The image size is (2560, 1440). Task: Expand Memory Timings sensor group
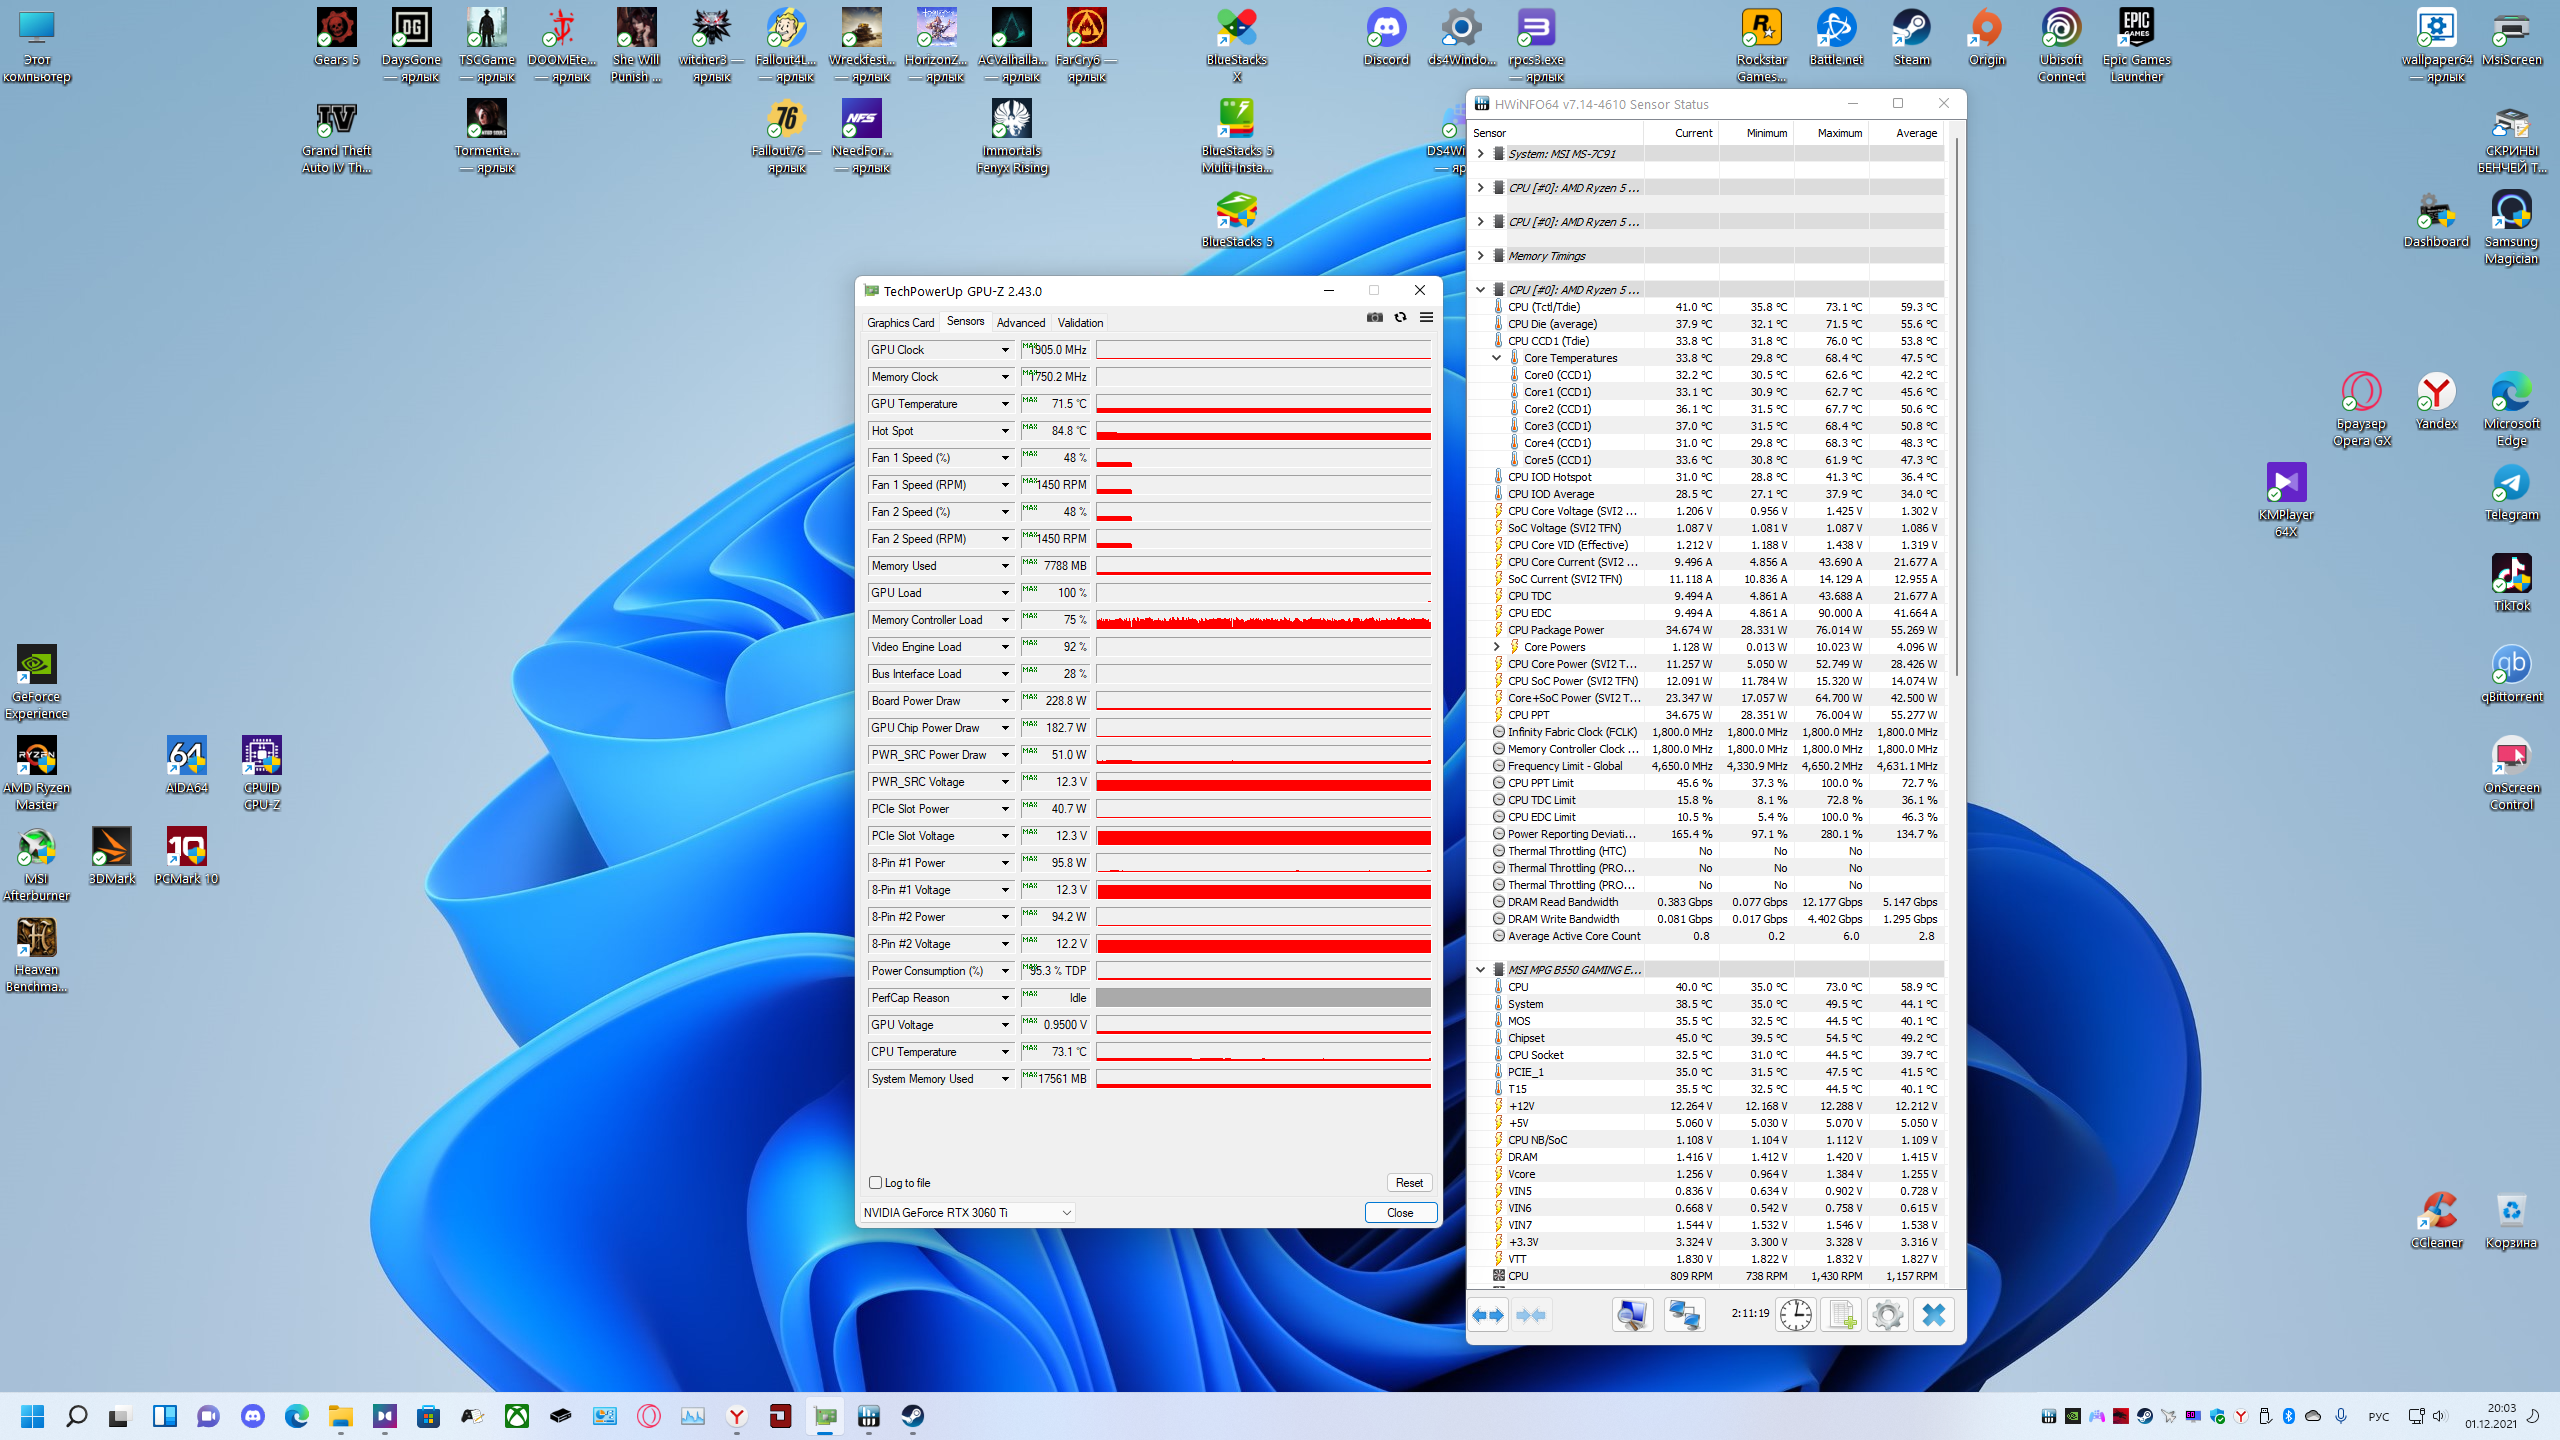click(x=1481, y=256)
